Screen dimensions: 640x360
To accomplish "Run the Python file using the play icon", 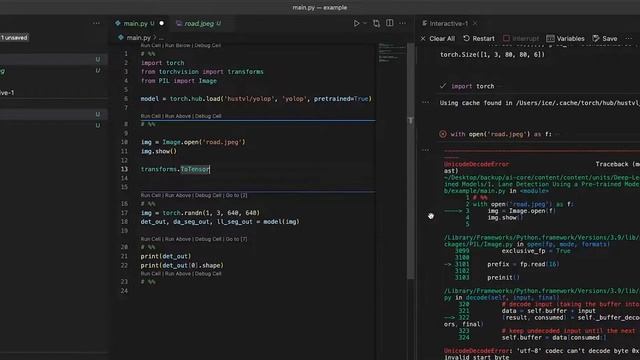I will coord(356,23).
